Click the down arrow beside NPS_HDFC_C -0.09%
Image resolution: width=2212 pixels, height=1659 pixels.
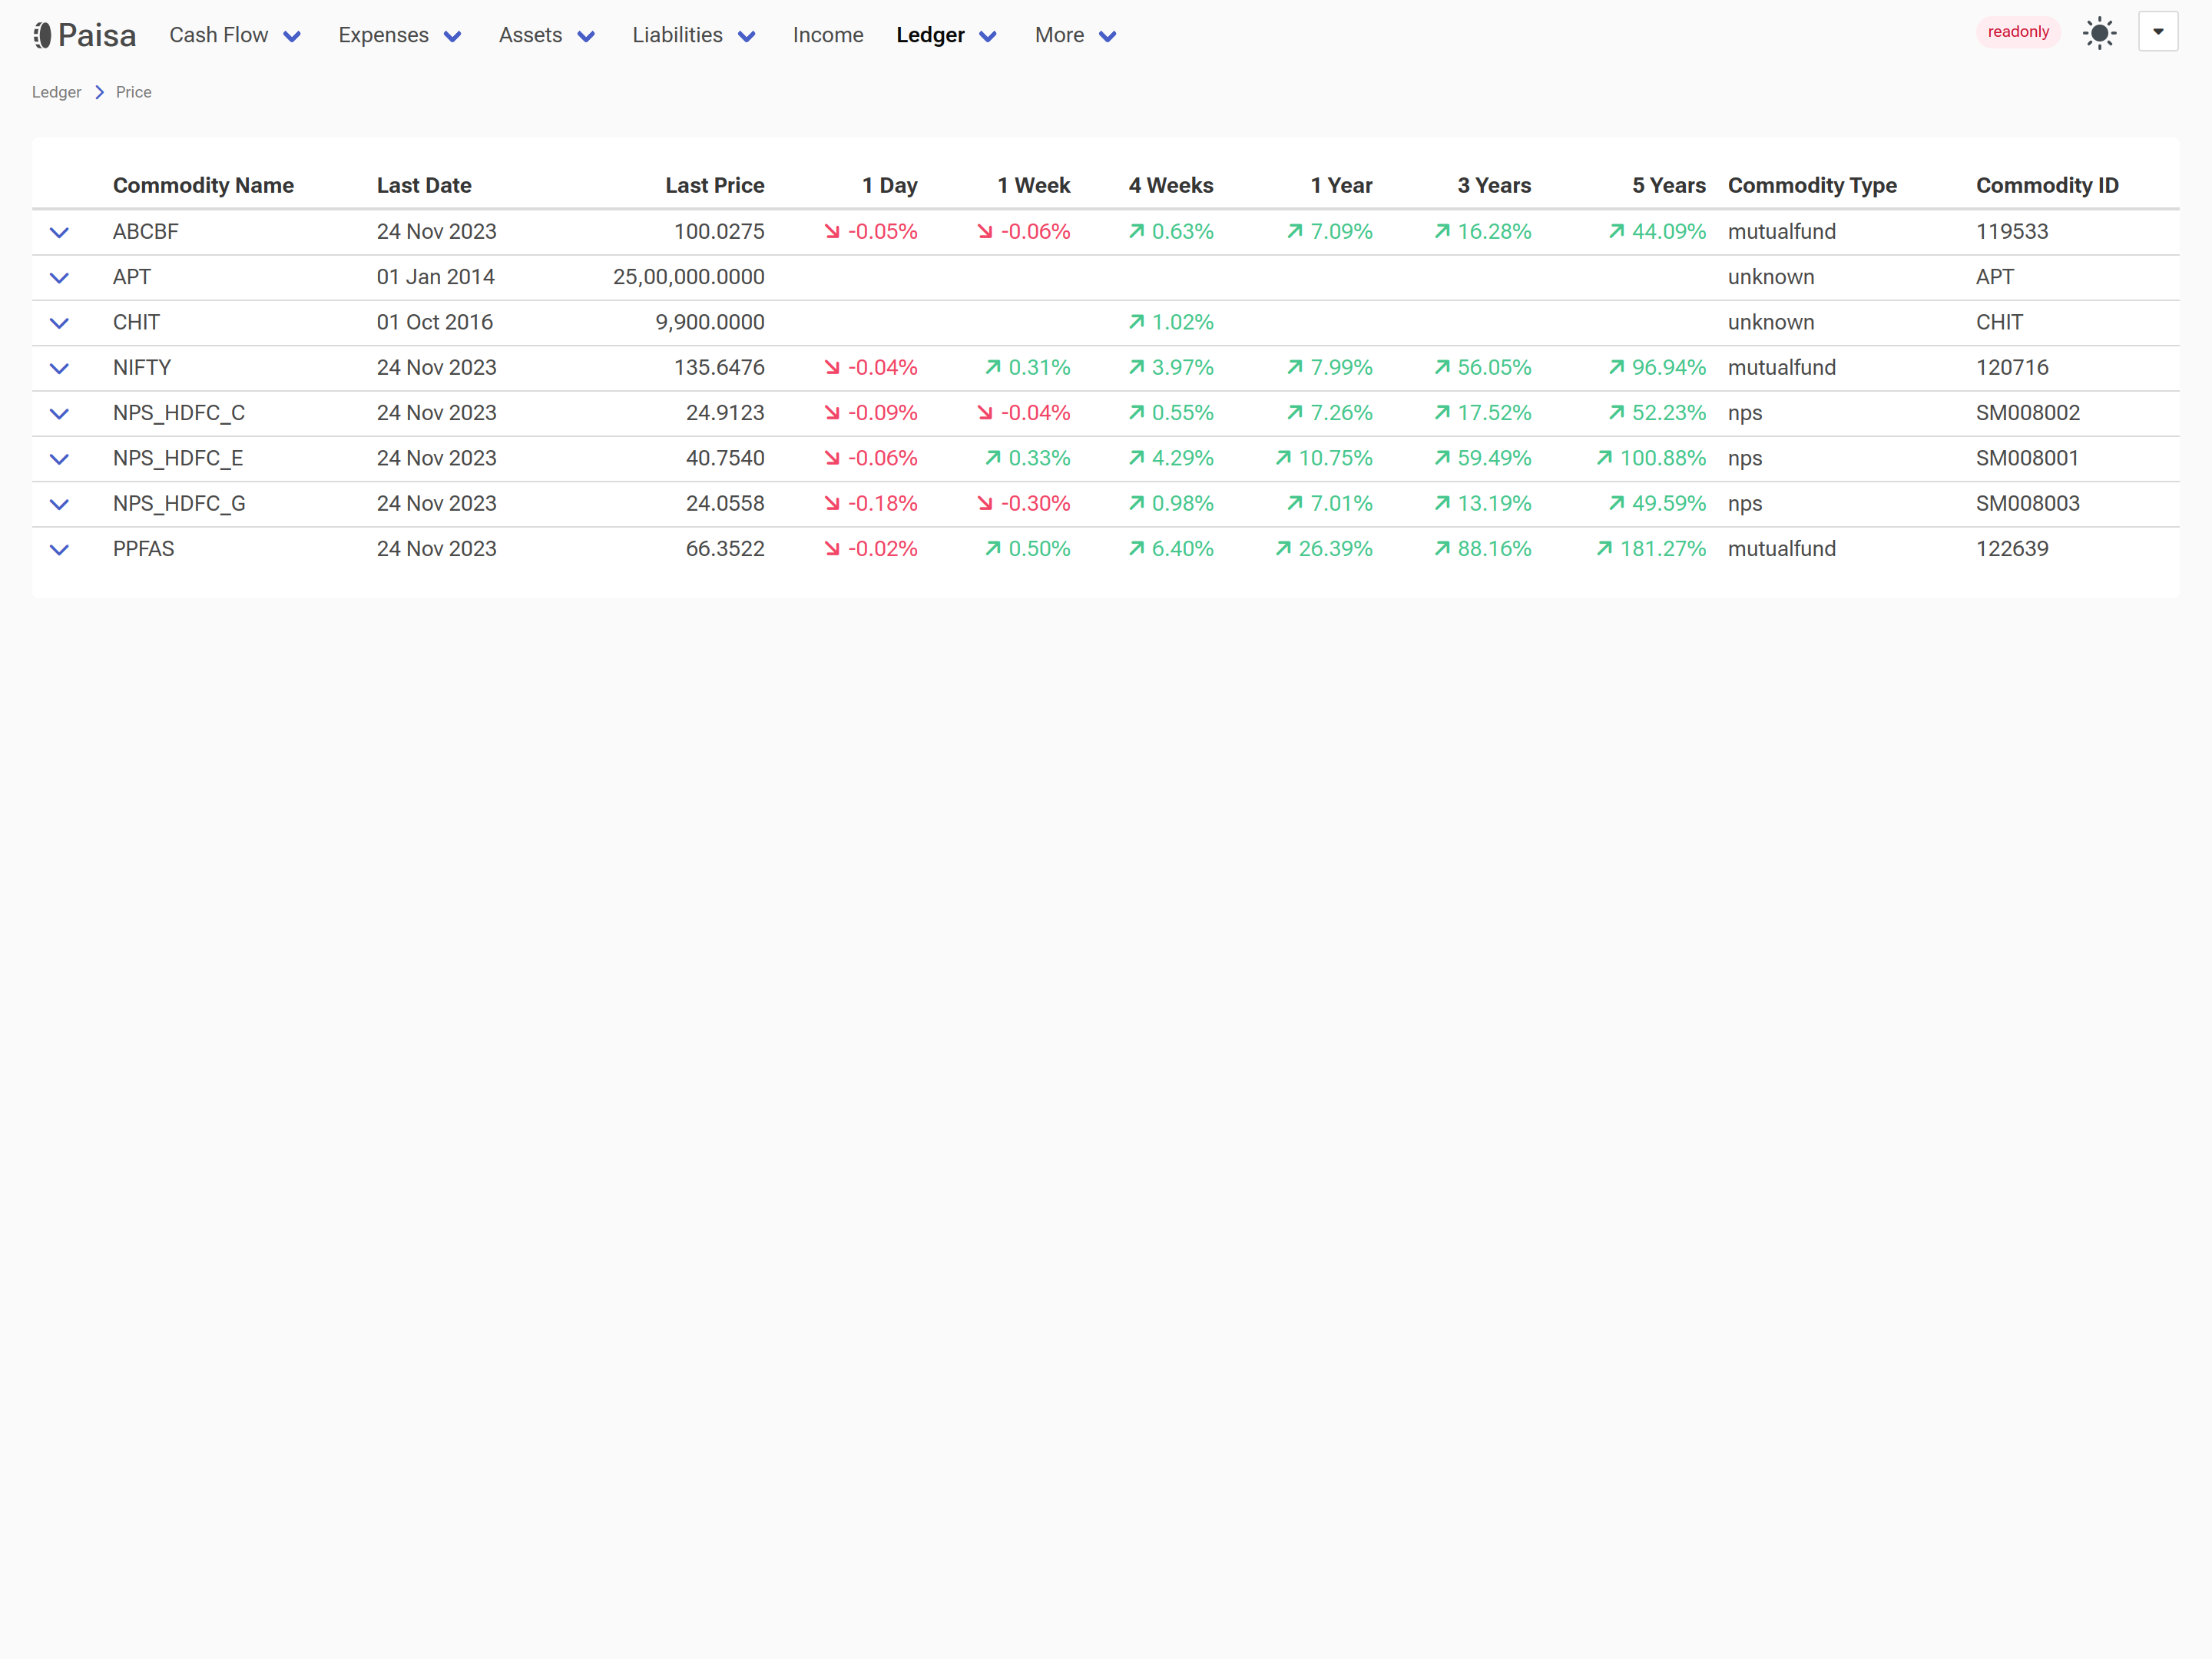832,412
